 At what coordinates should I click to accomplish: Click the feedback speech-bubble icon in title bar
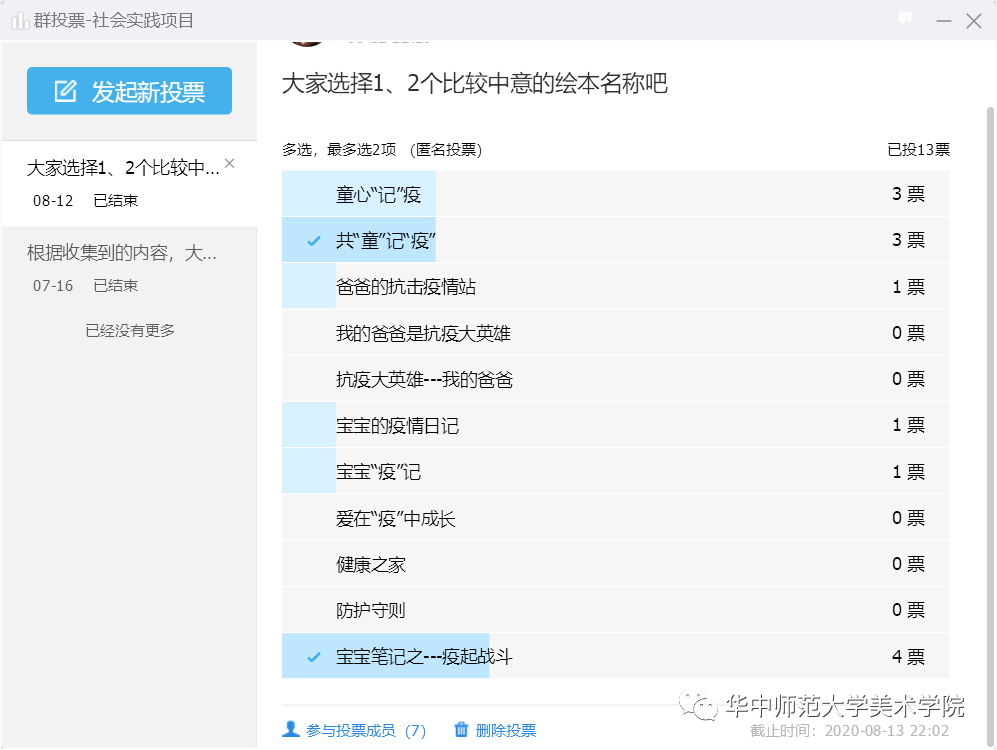click(905, 19)
